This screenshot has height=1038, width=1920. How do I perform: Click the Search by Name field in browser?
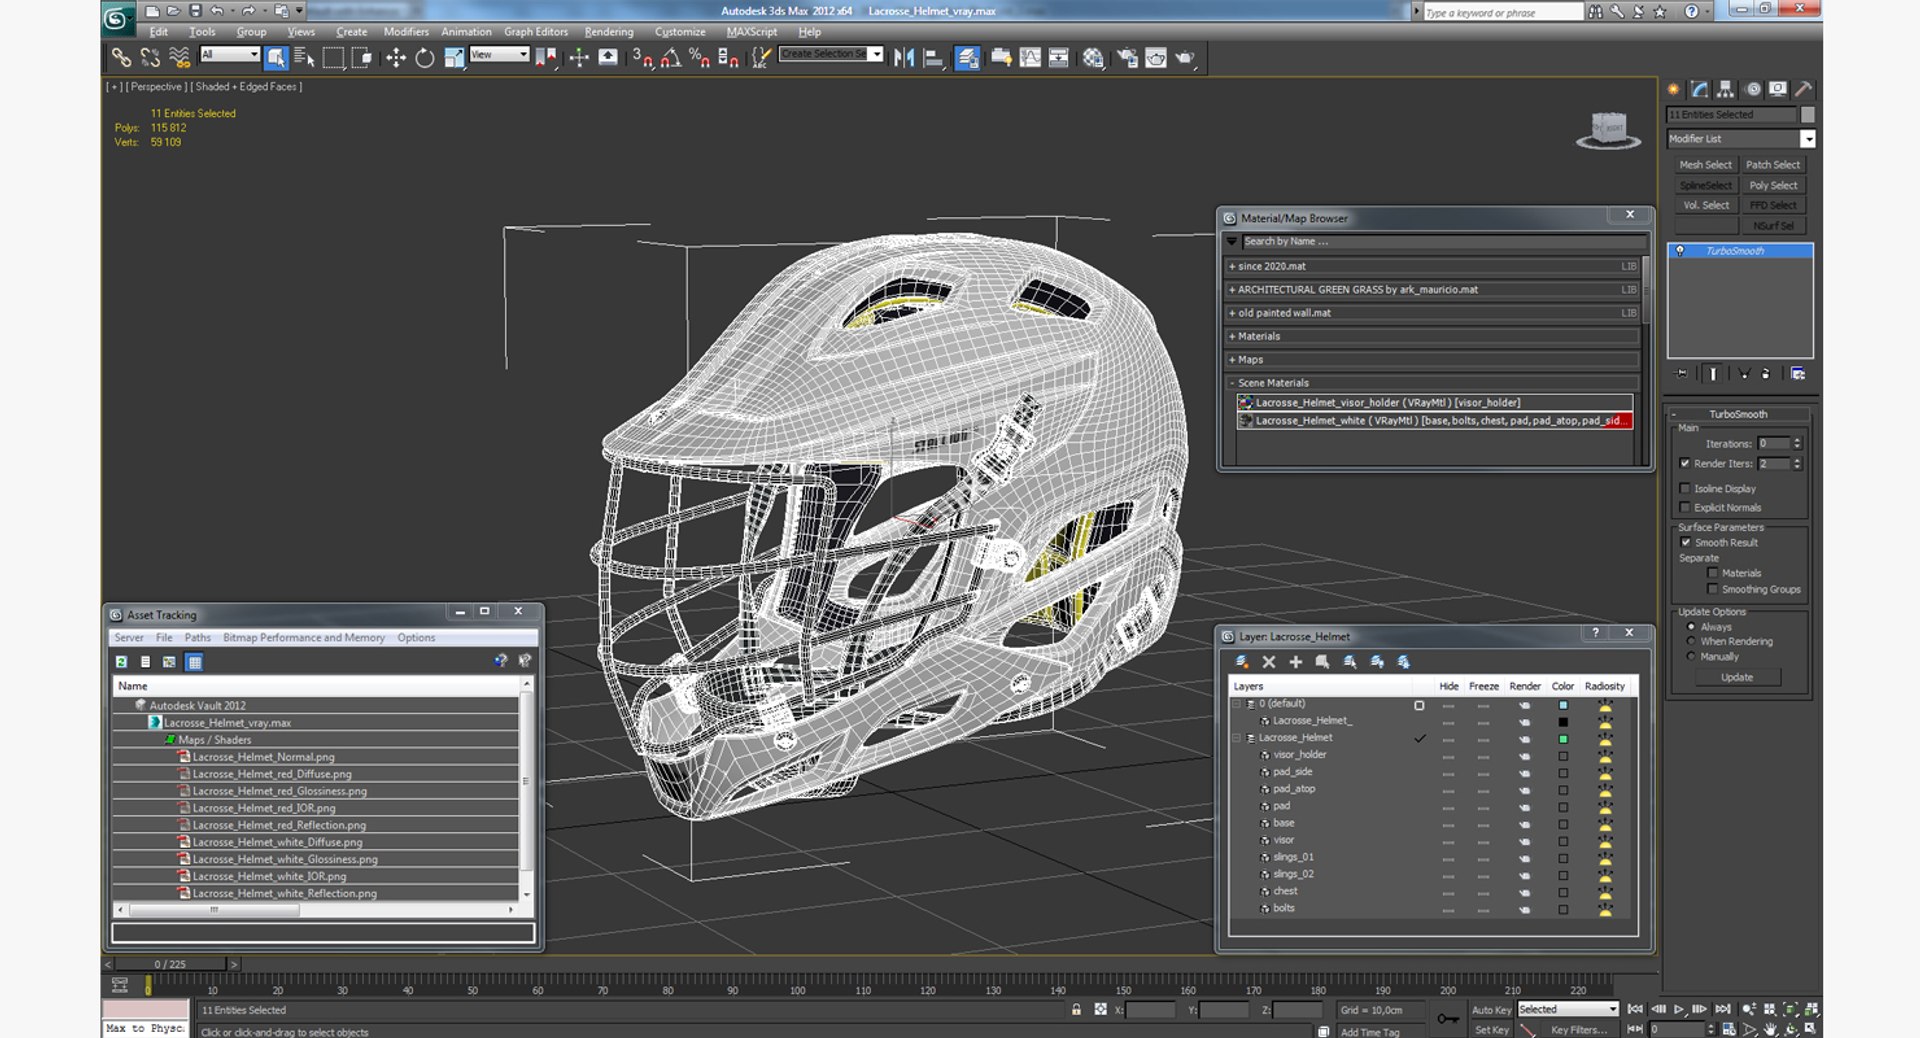[1444, 241]
